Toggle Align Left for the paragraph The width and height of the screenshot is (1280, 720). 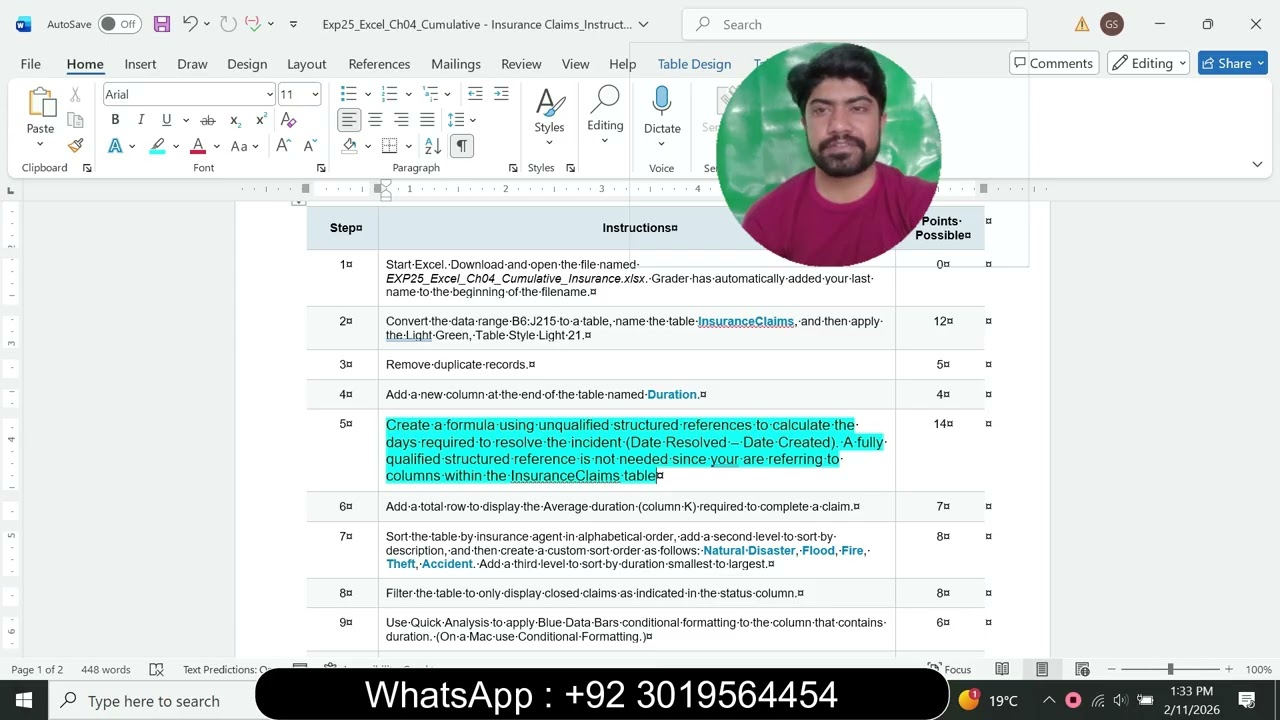point(349,120)
